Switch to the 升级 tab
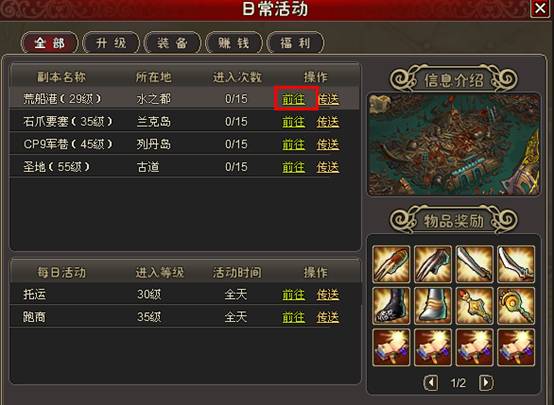Screen dimensions: 554x405 pos(111,43)
